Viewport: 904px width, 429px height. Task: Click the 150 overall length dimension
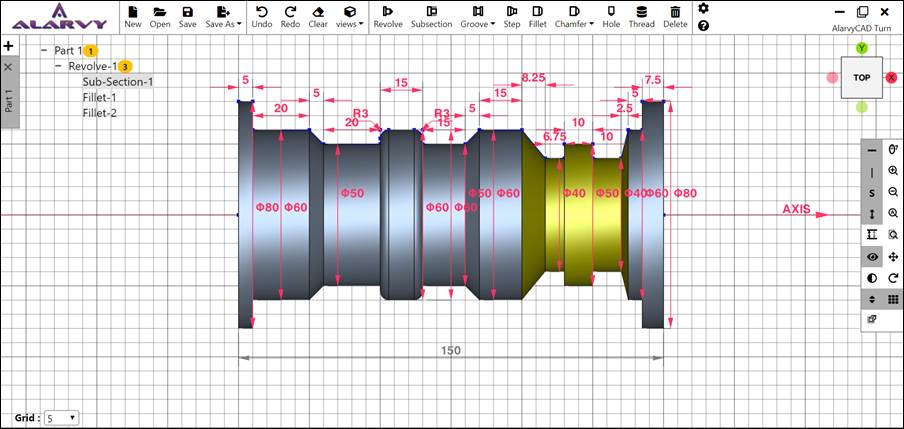pos(451,351)
